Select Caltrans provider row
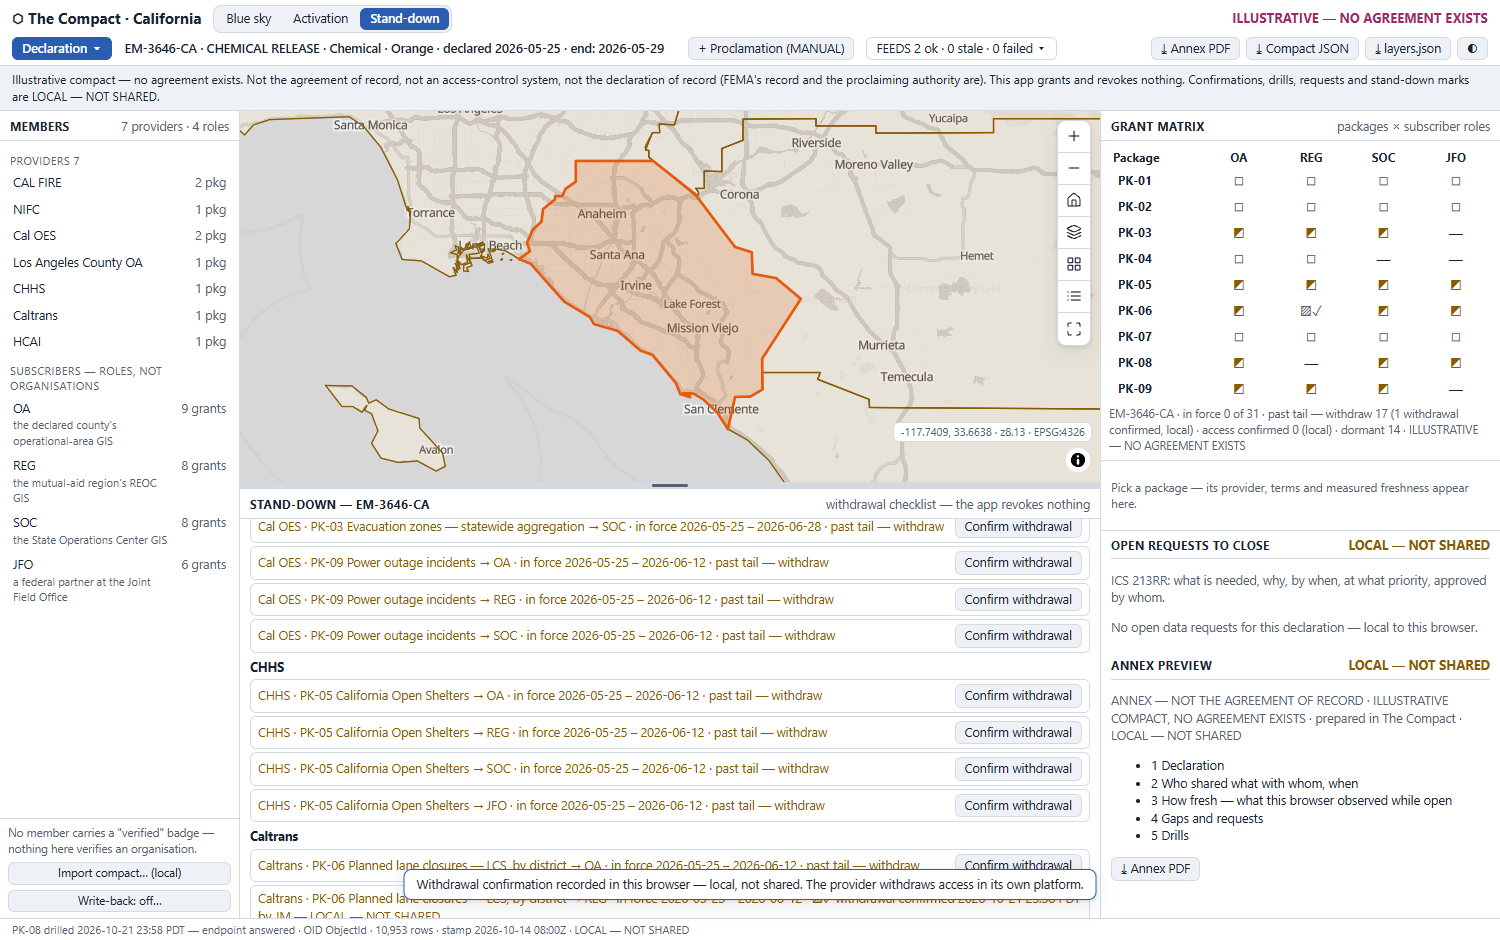The height and width of the screenshot is (940, 1500). point(119,316)
